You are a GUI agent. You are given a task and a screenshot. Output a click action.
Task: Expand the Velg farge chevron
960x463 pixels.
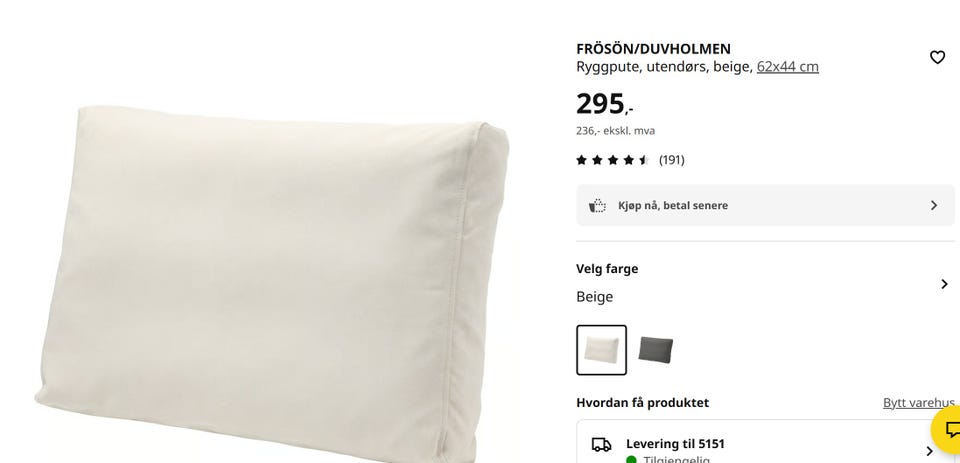pyautogui.click(x=943, y=284)
